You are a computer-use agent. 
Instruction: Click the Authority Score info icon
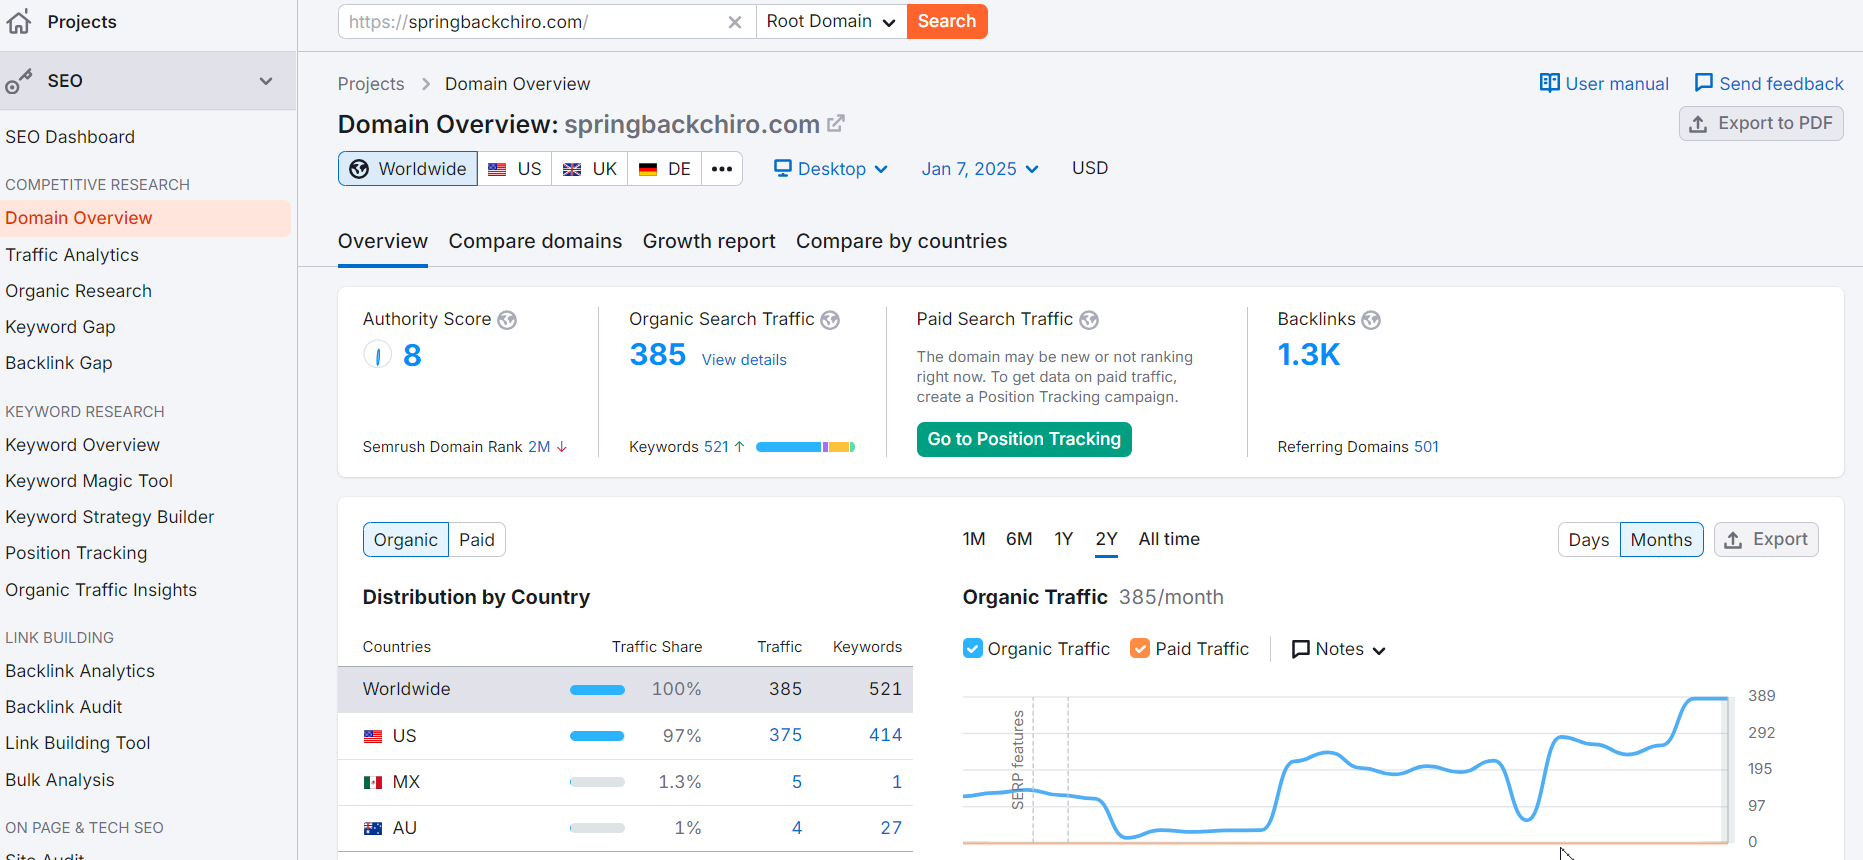tap(507, 320)
